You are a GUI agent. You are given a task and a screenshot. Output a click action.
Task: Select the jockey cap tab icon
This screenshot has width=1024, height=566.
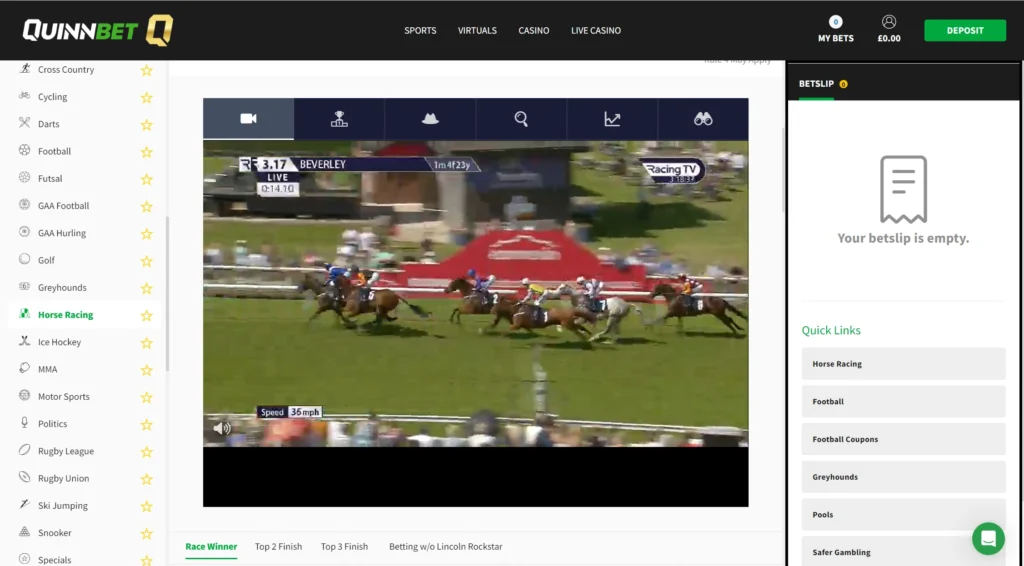[430, 119]
